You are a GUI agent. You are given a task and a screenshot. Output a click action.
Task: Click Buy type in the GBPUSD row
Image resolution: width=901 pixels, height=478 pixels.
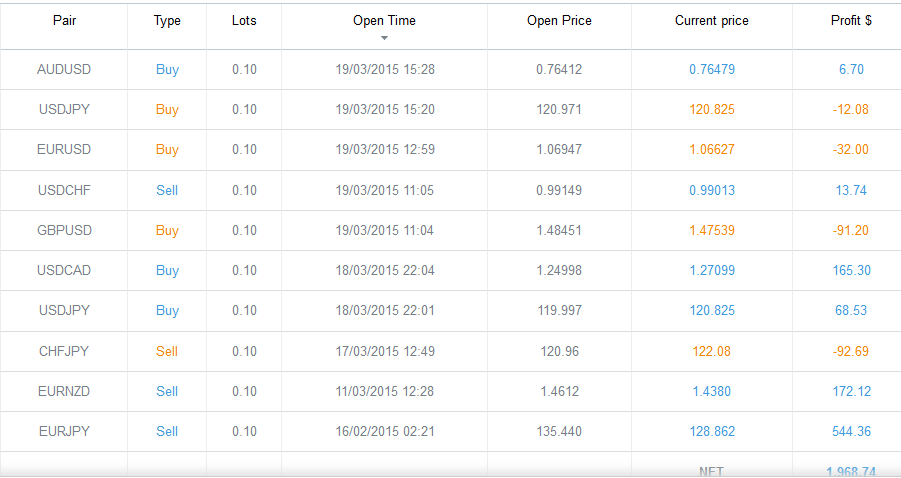pos(167,230)
